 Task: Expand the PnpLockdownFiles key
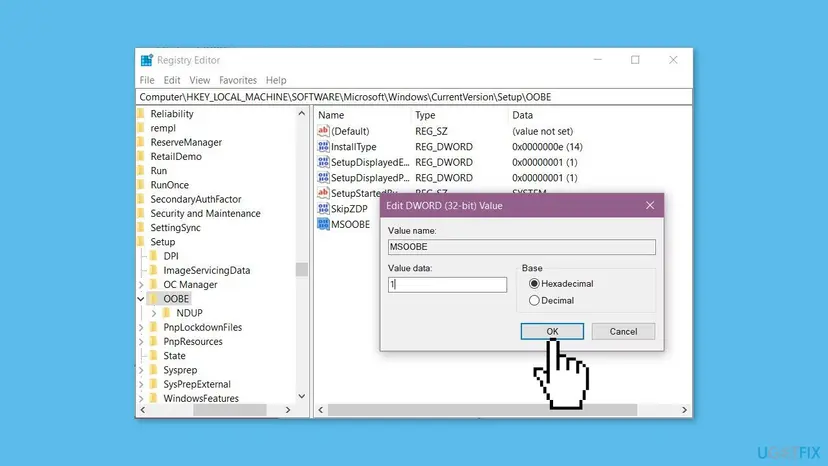click(x=141, y=328)
